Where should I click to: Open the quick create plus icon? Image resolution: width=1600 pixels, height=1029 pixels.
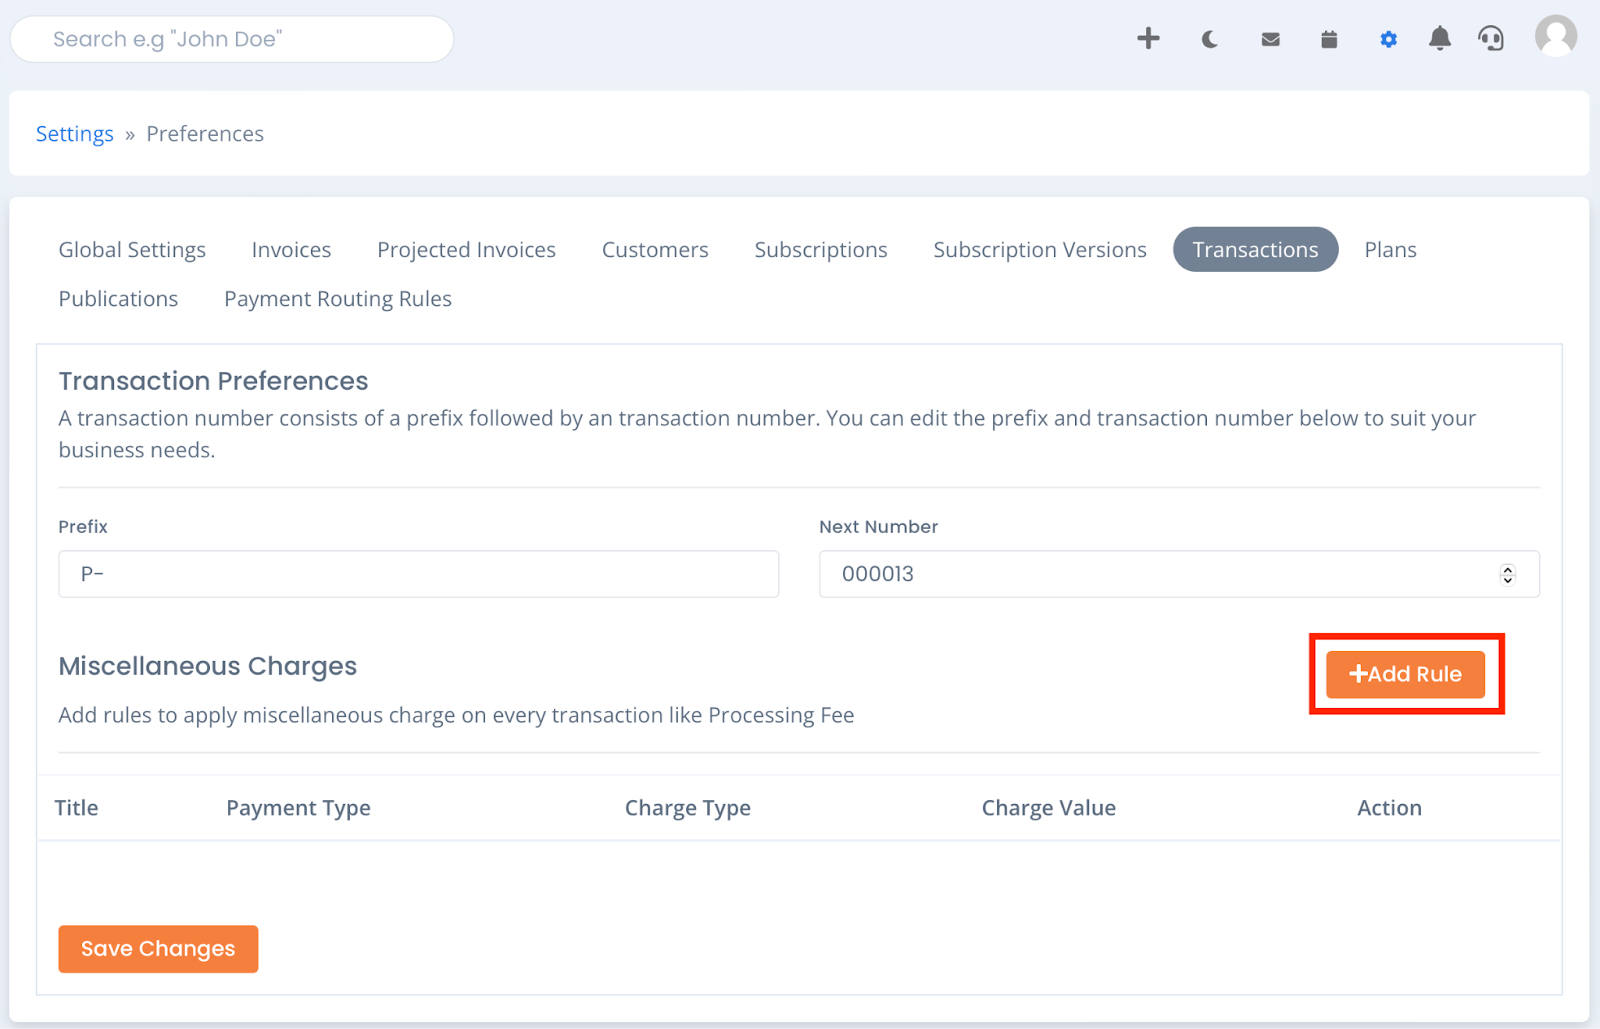pos(1148,39)
